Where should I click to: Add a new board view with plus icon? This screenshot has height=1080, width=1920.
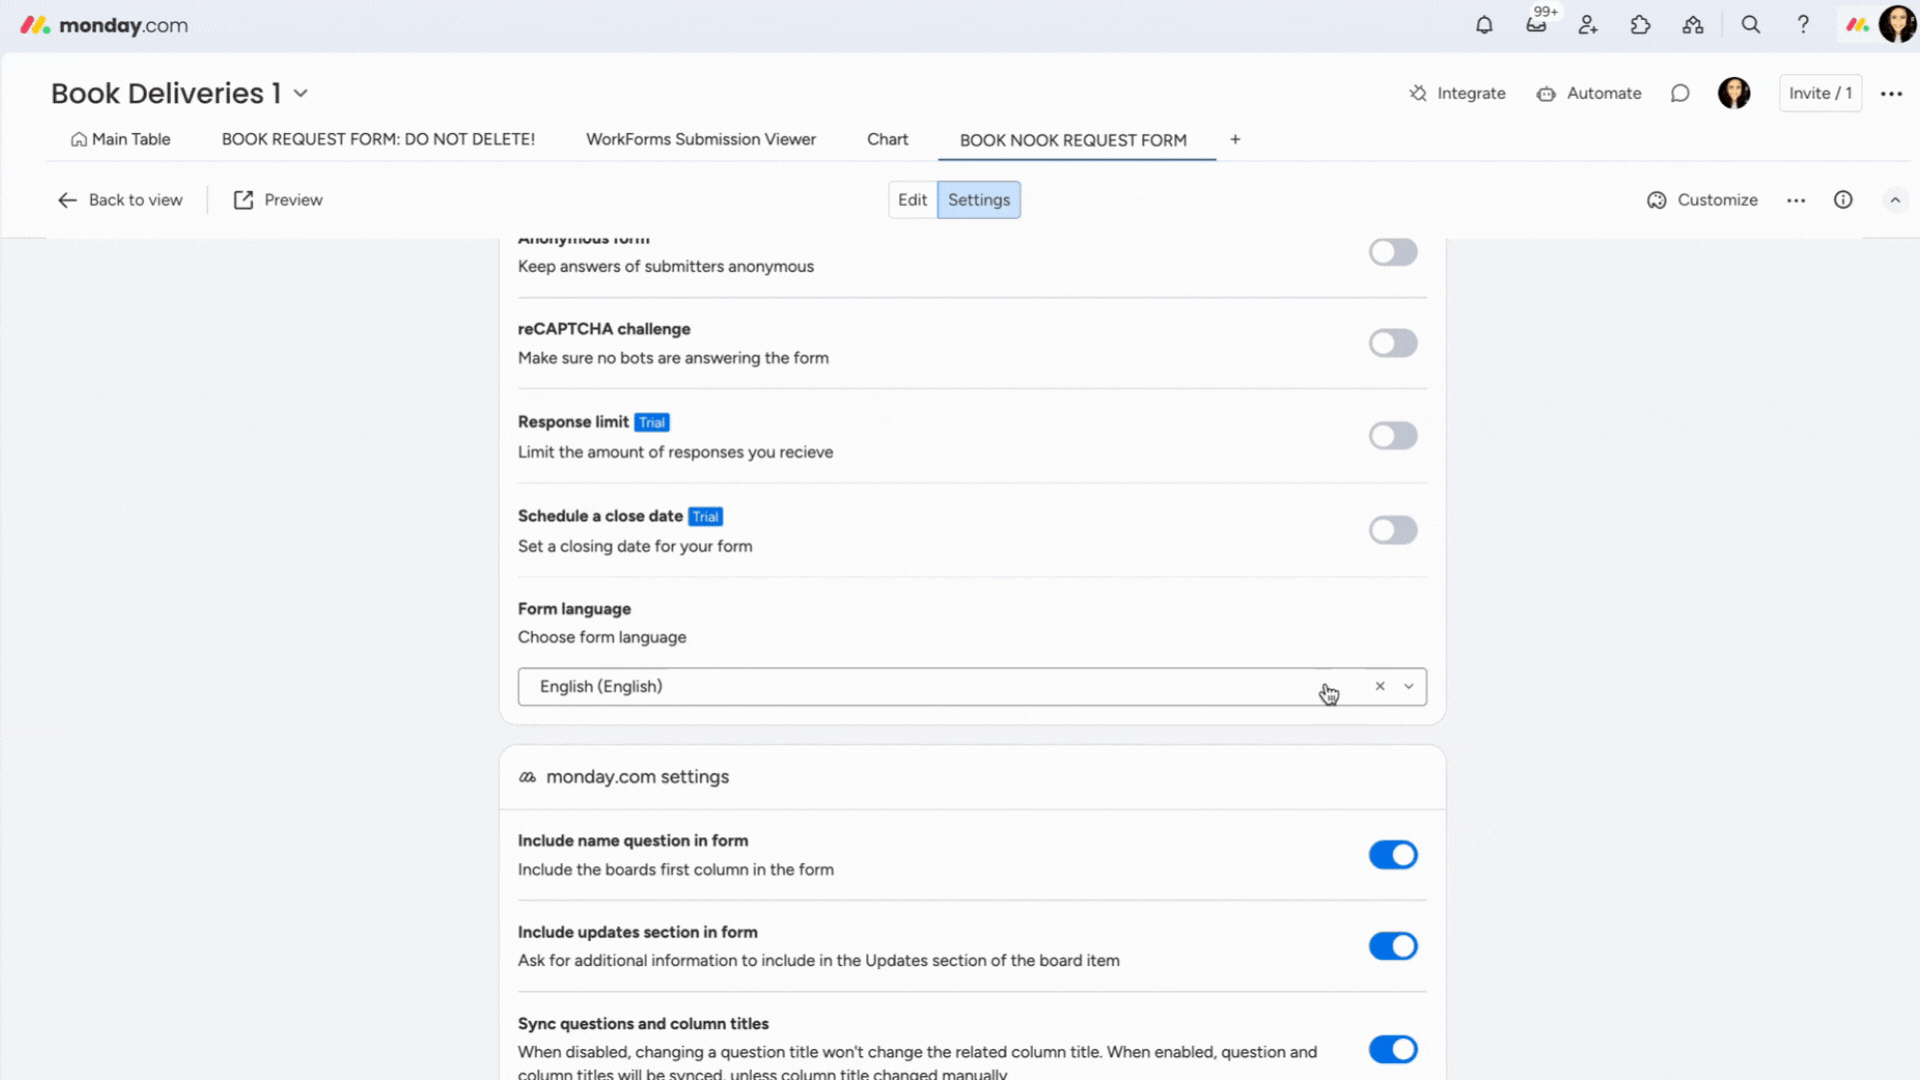[x=1235, y=139]
